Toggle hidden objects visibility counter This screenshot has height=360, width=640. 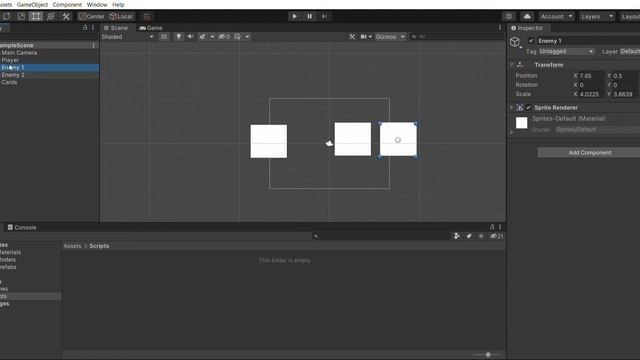224,37
